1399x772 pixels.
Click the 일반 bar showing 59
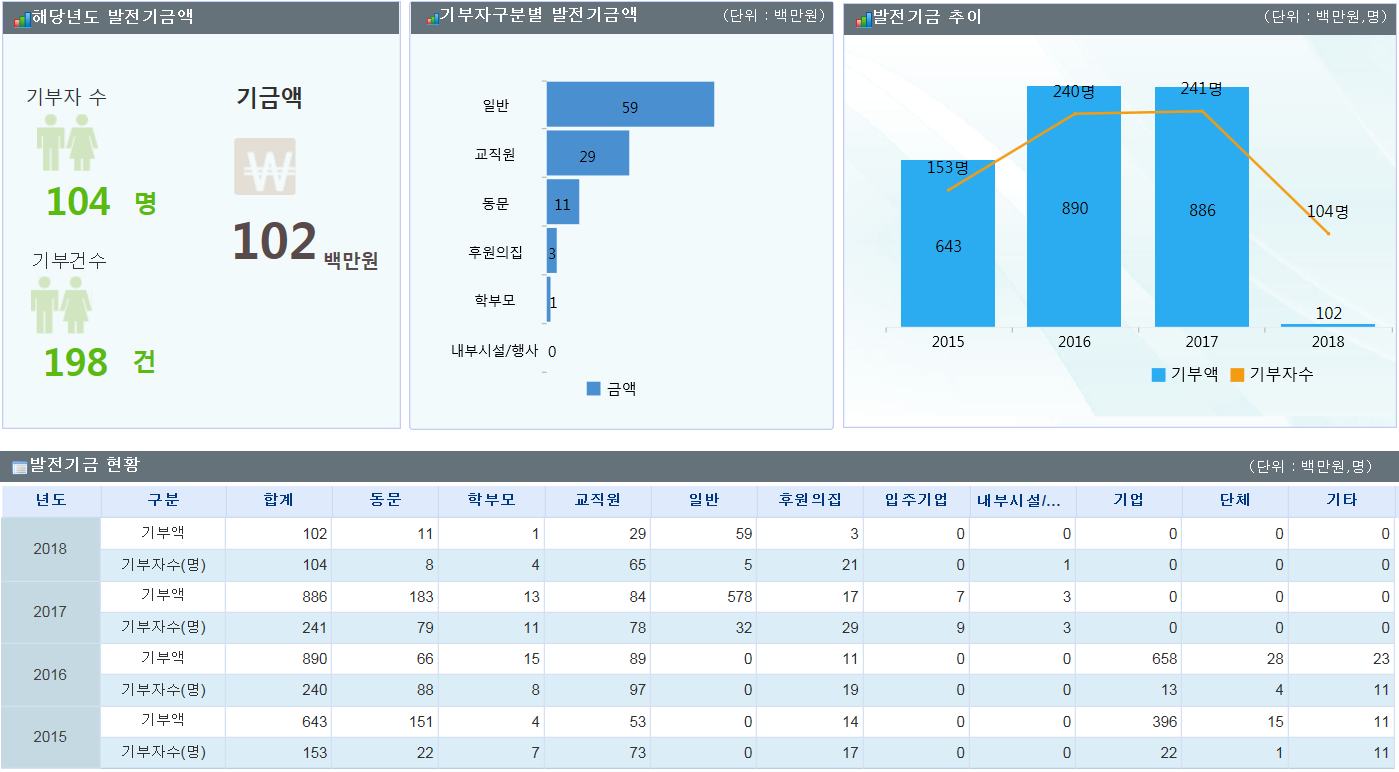[630, 104]
